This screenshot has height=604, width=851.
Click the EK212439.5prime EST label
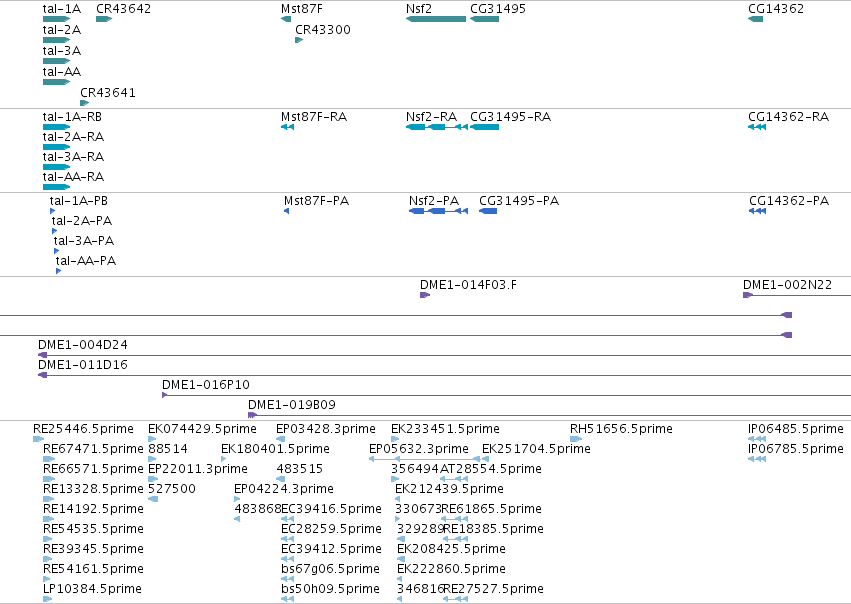449,489
